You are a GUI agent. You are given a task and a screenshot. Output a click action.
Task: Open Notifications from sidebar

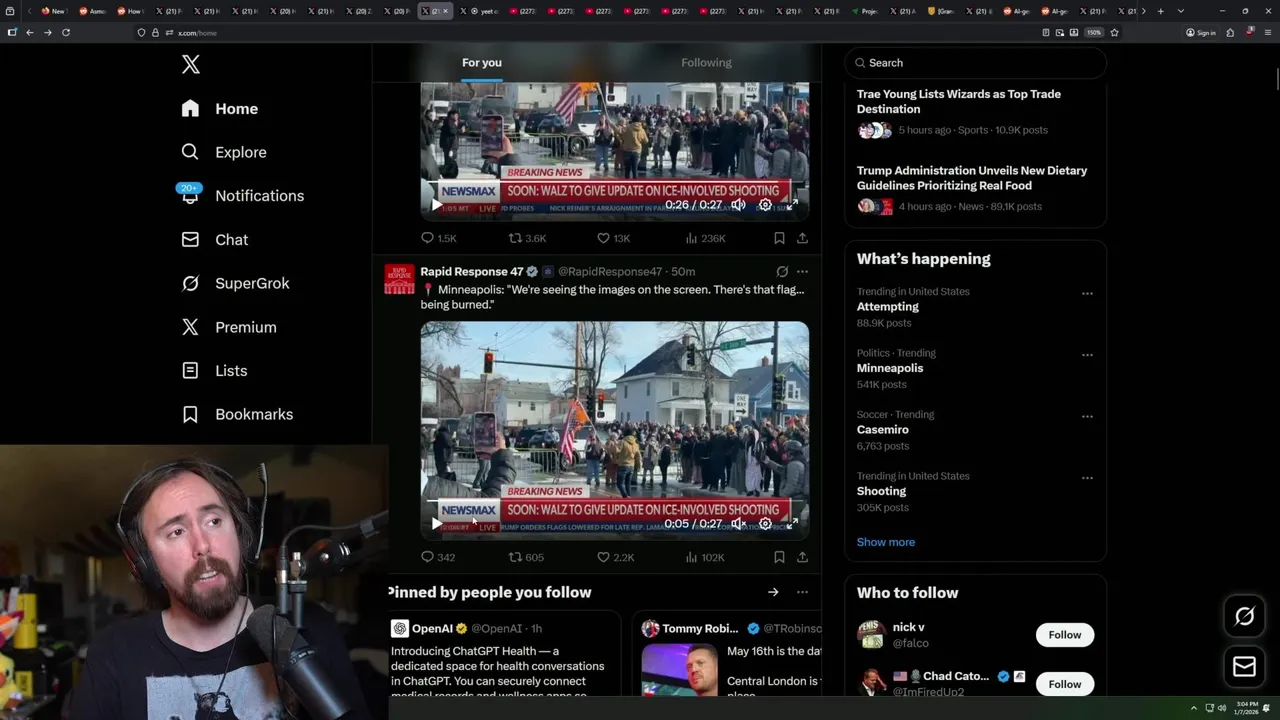[x=243, y=196]
